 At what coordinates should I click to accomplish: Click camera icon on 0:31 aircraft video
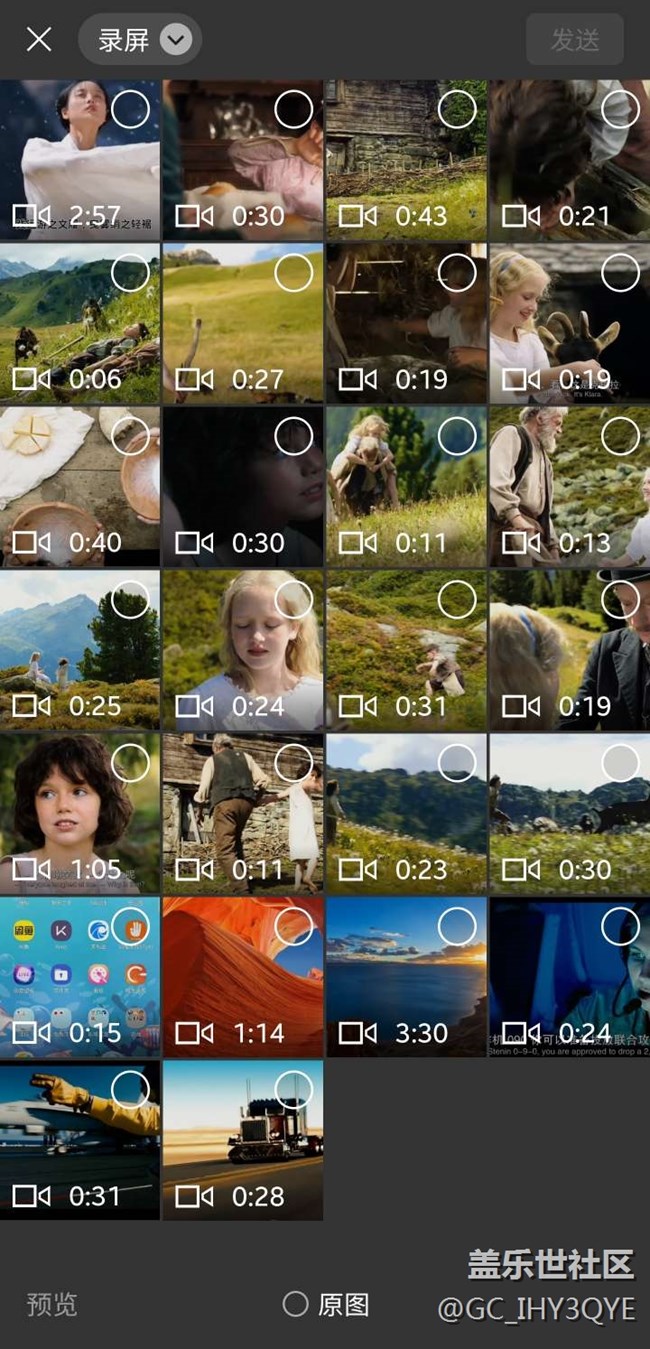[31, 1196]
